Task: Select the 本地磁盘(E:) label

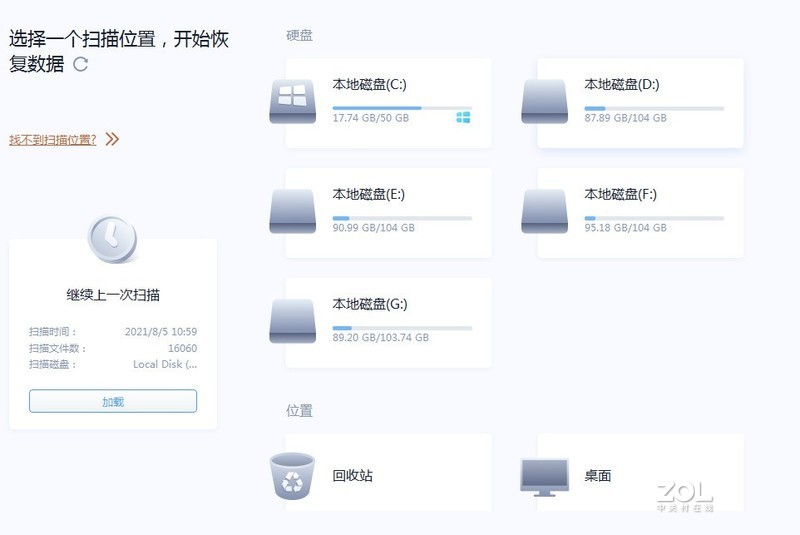Action: (368, 194)
